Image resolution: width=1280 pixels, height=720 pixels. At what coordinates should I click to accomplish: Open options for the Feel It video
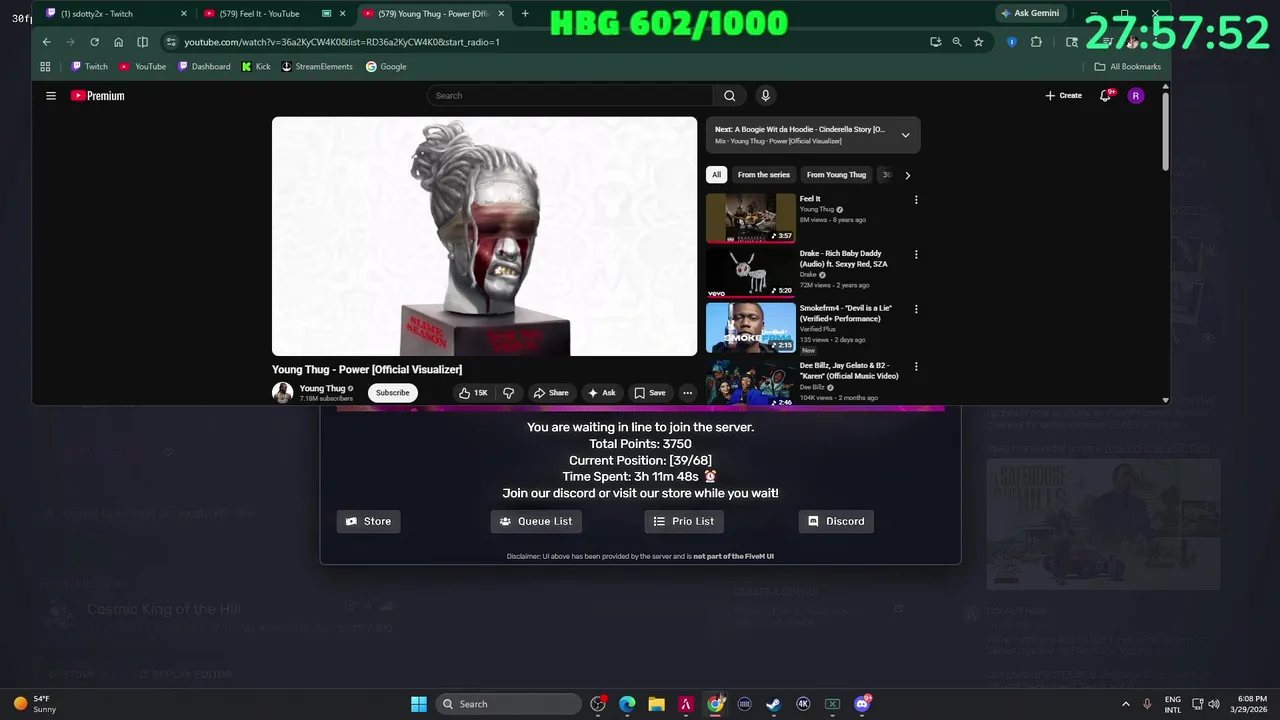click(916, 200)
